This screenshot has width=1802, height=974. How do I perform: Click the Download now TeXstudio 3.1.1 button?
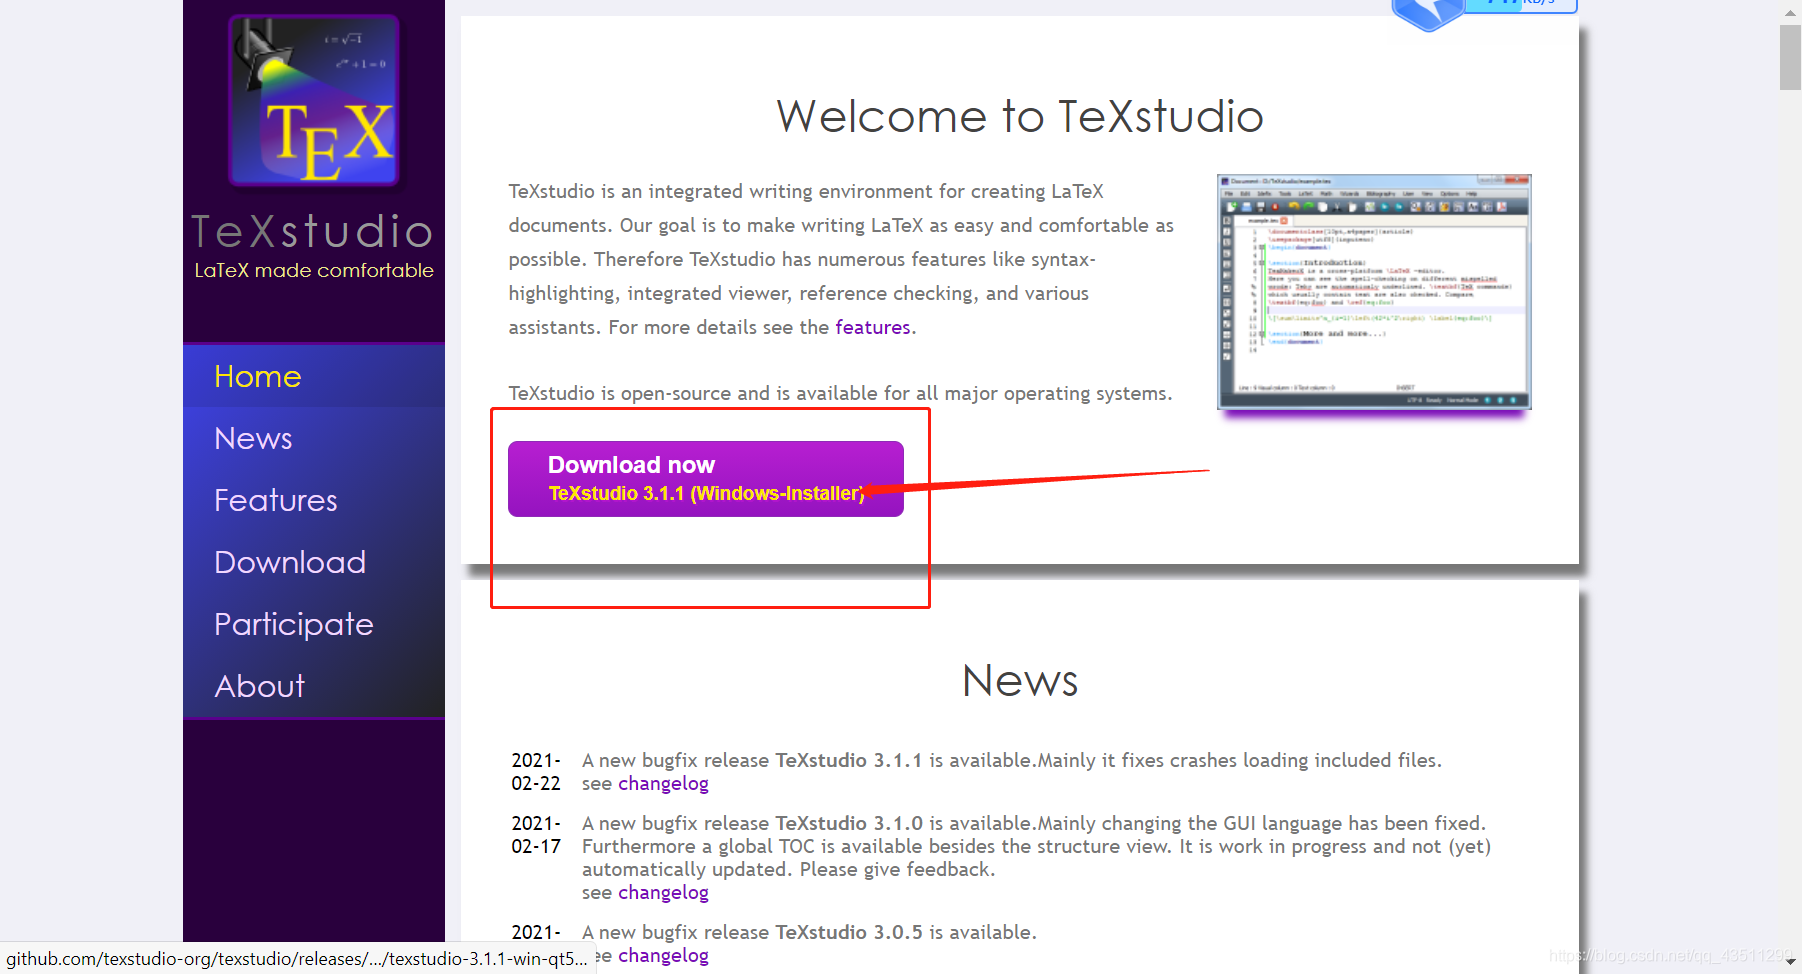tap(706, 479)
